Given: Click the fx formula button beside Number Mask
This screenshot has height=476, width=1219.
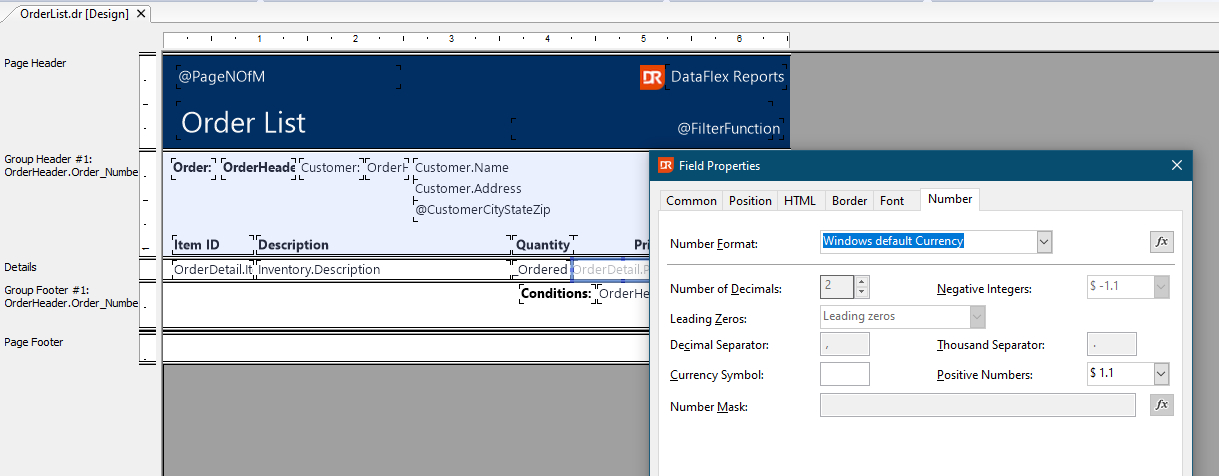Looking at the screenshot, I should (1161, 405).
